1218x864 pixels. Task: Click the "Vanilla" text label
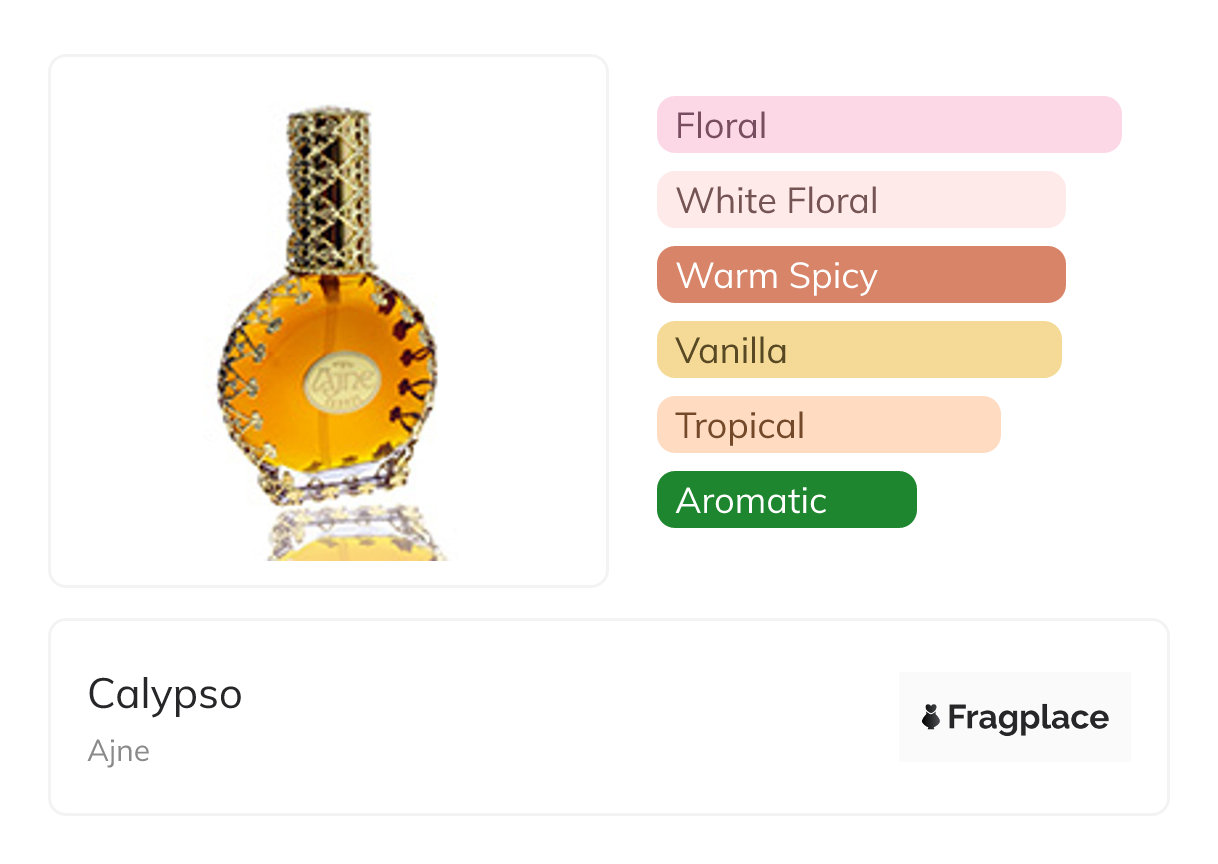click(731, 350)
